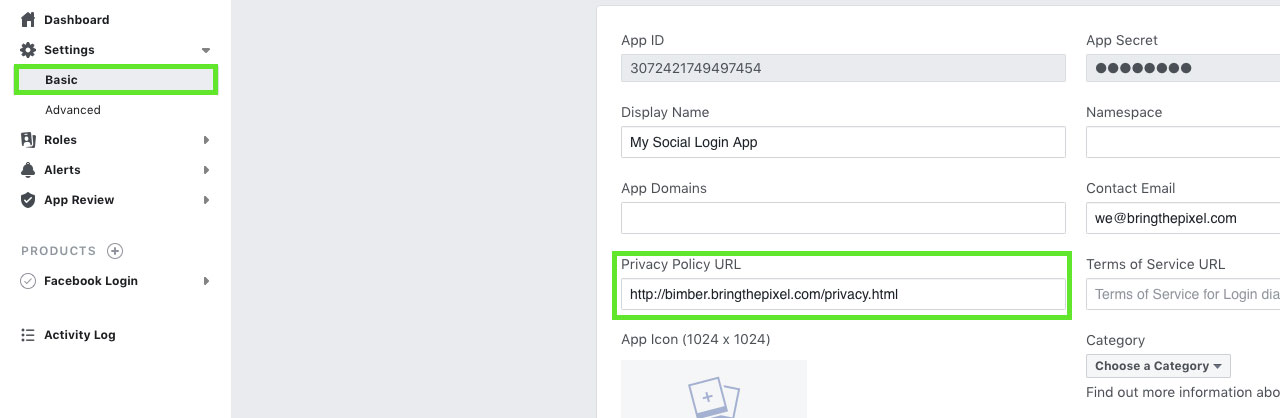1280x418 pixels.
Task: Click the Roles people icon
Action: point(28,140)
